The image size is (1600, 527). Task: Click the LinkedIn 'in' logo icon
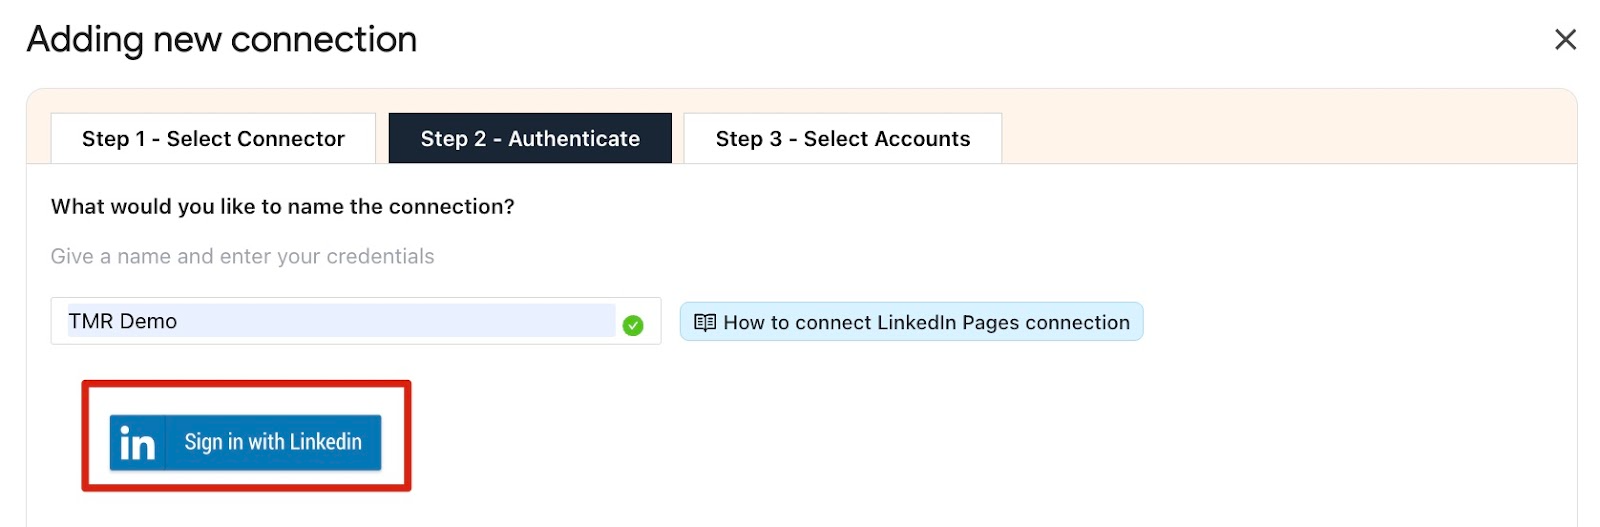137,443
